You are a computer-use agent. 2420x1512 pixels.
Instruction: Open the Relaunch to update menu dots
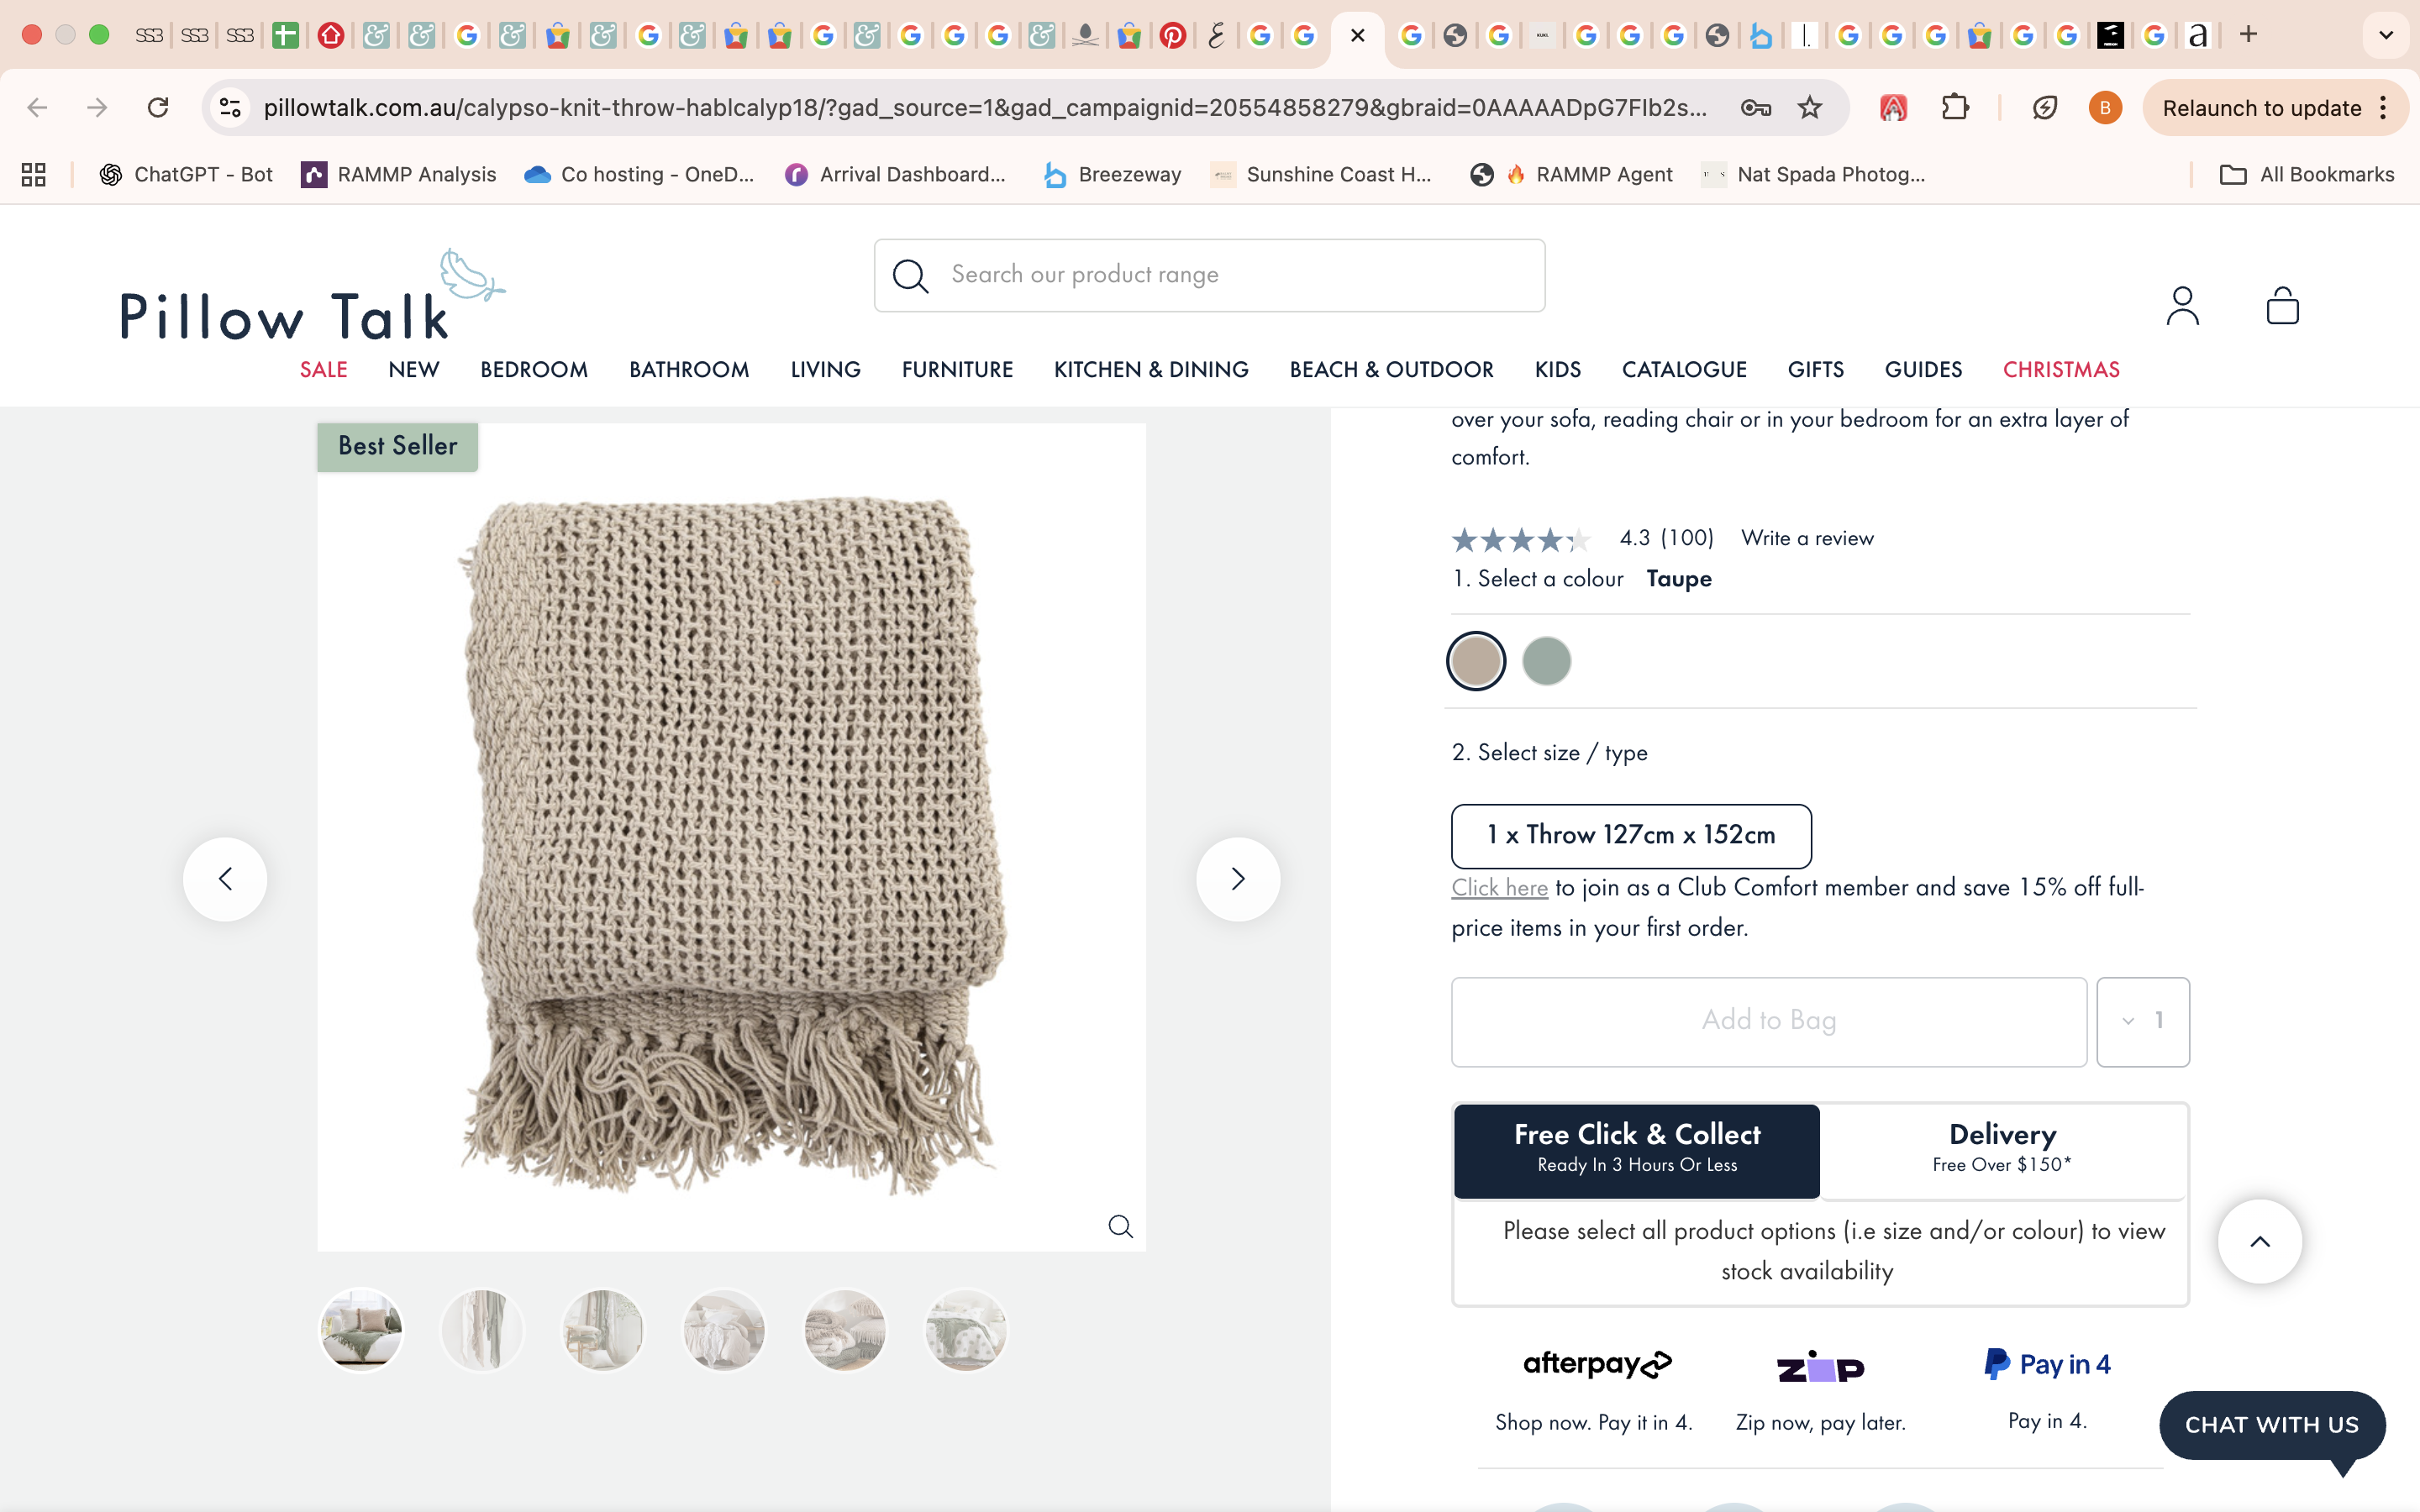(x=2384, y=108)
